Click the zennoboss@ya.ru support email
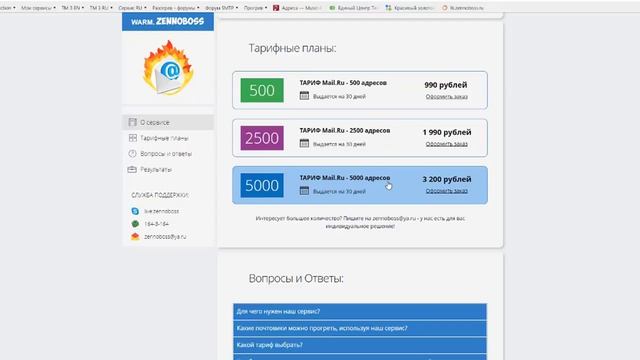The image size is (640, 360). (x=165, y=236)
